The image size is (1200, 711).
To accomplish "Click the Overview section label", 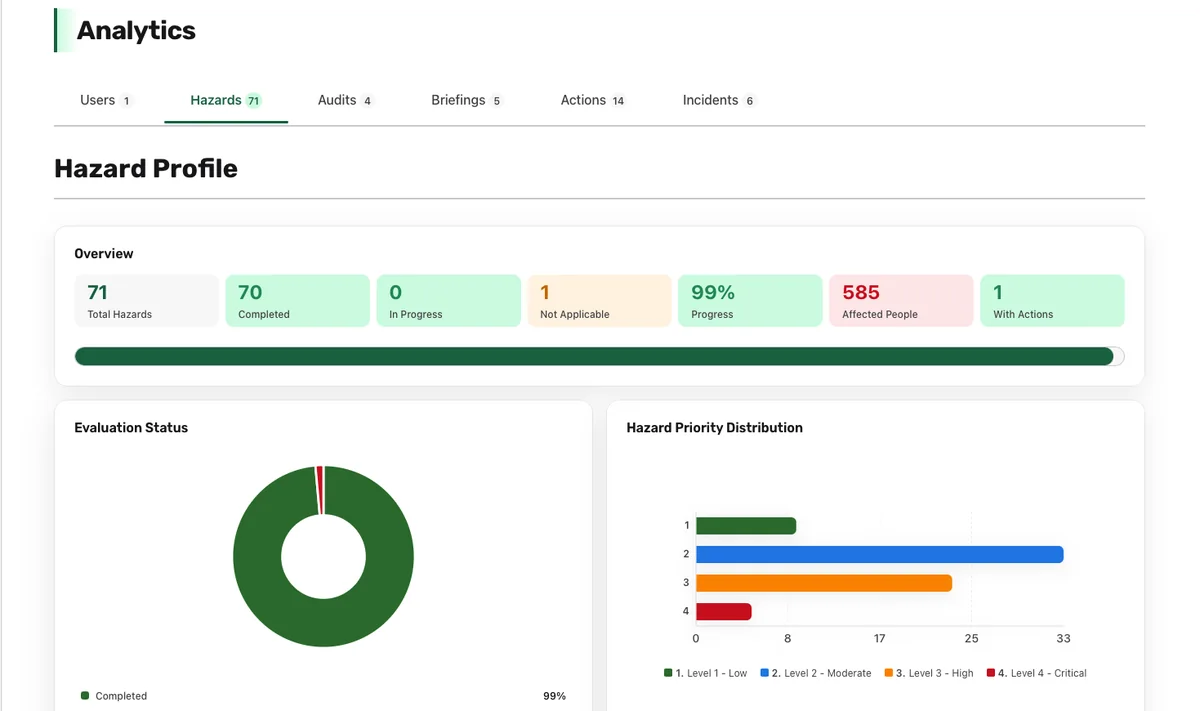I will [104, 254].
